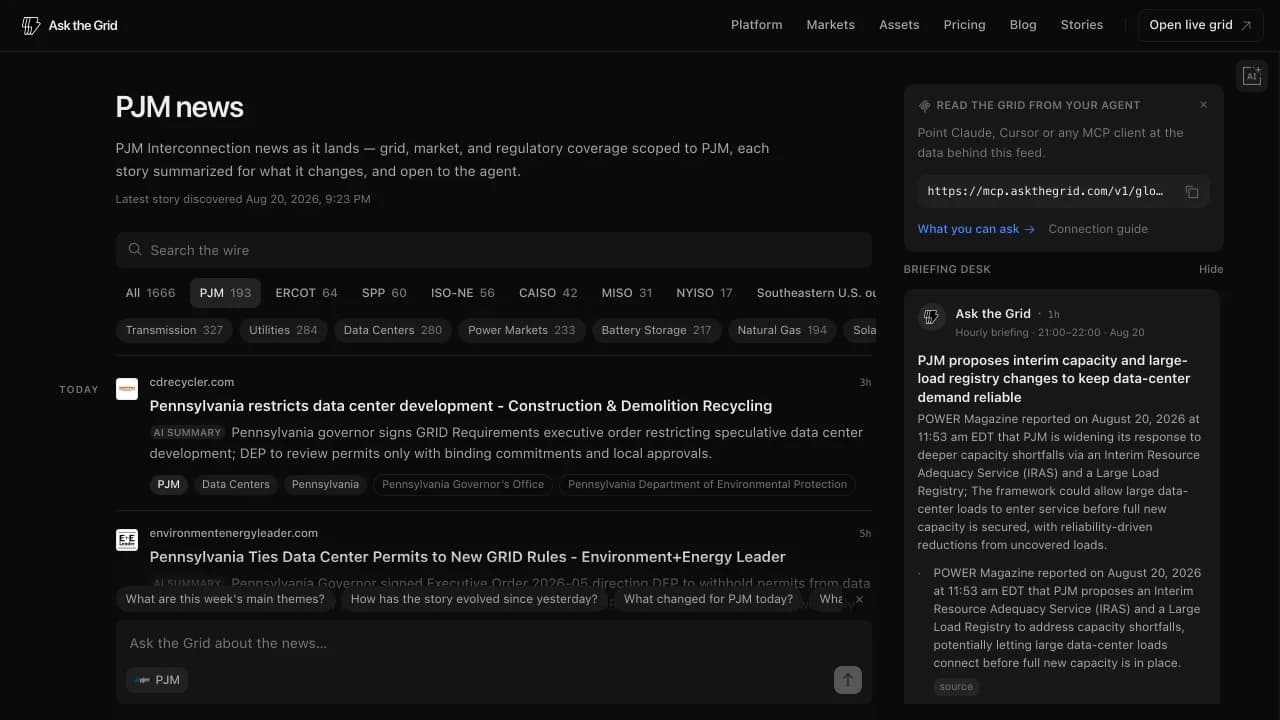Click the Pennsylvania tag on the cdrecycler story
1280x720 pixels.
click(325, 484)
